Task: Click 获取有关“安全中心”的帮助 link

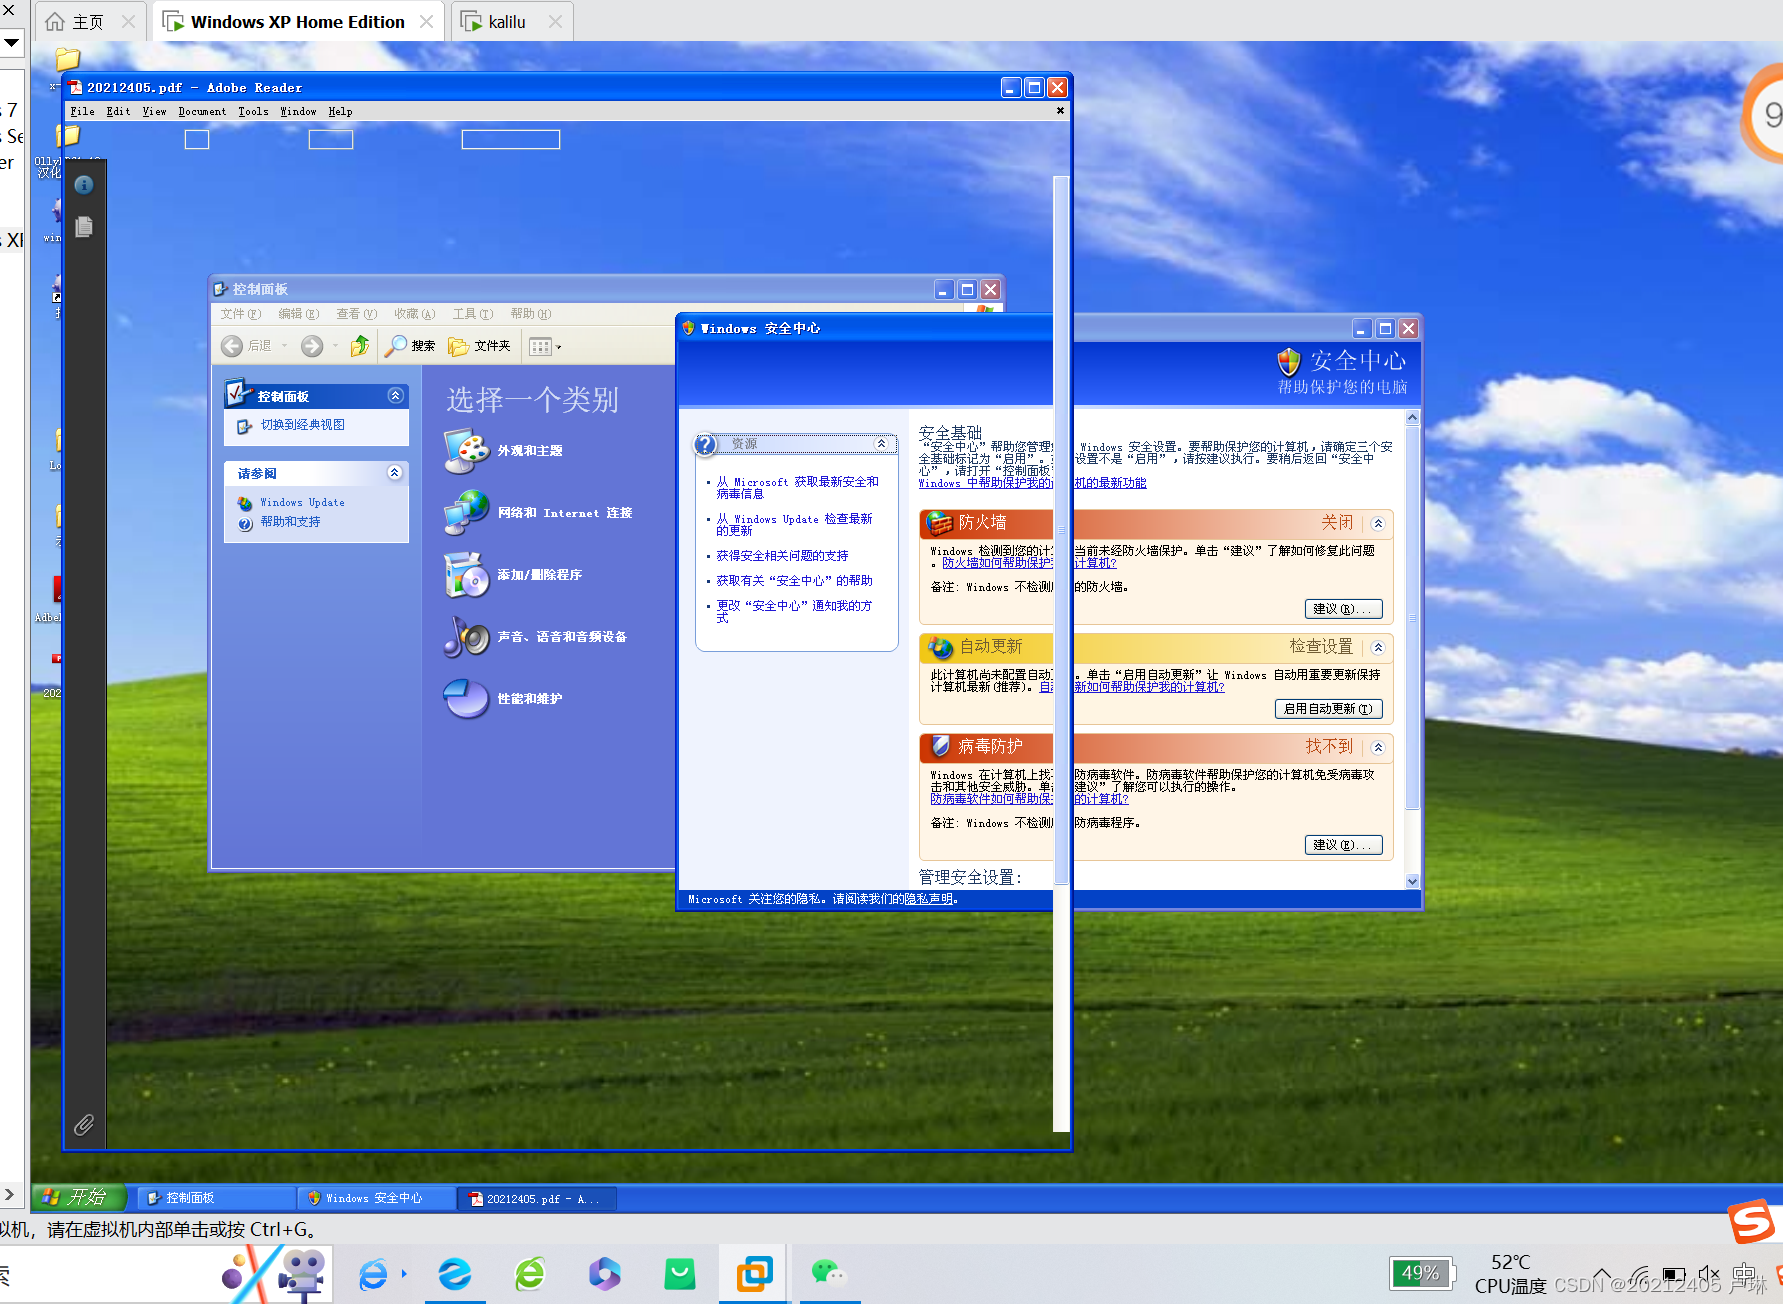Action: point(794,580)
